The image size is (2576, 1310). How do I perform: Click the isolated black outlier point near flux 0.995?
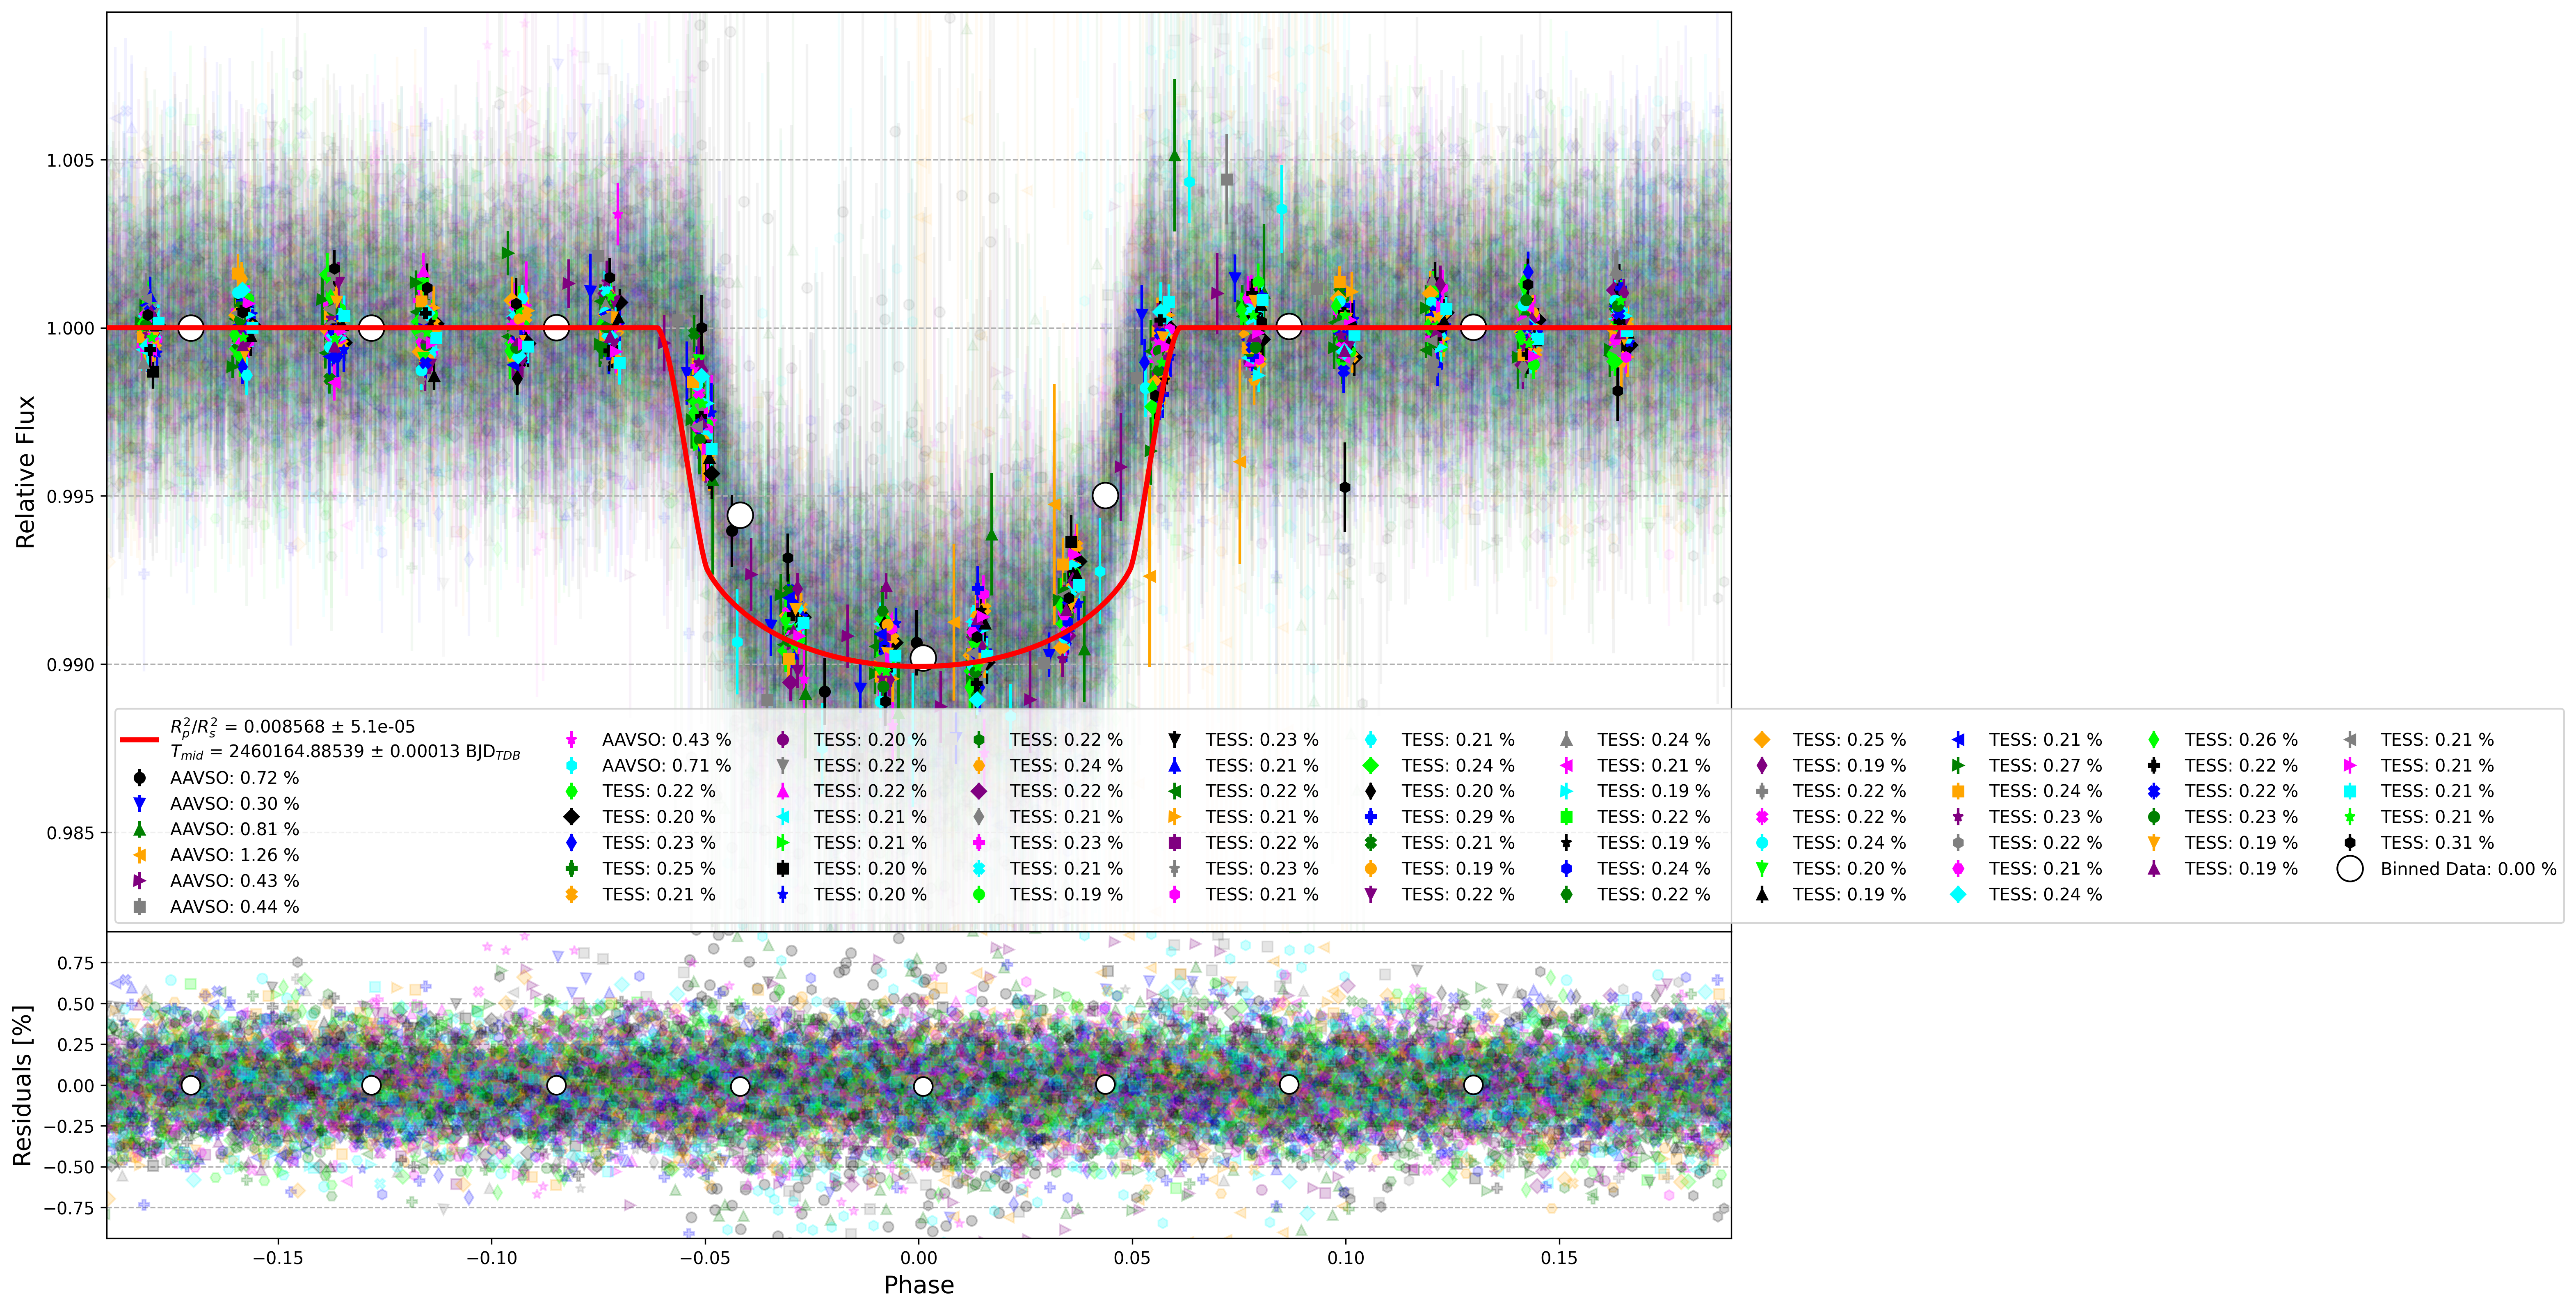pyautogui.click(x=1345, y=488)
